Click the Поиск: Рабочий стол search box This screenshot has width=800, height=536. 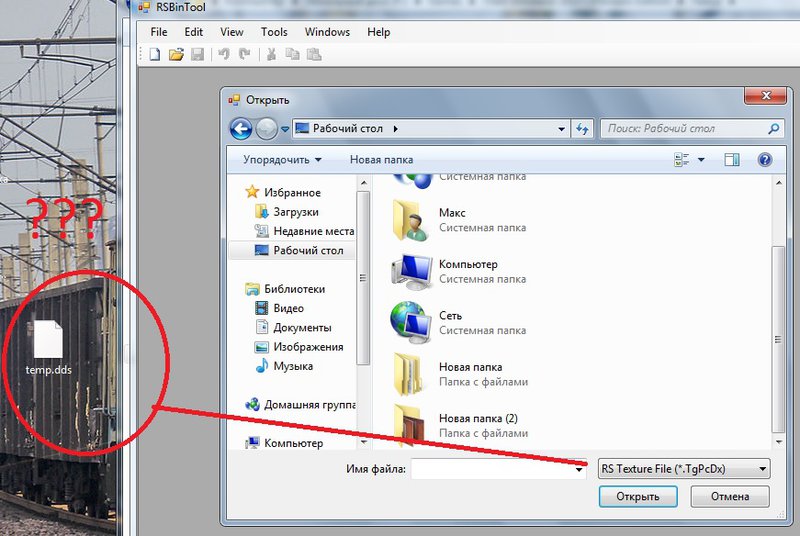pos(685,128)
